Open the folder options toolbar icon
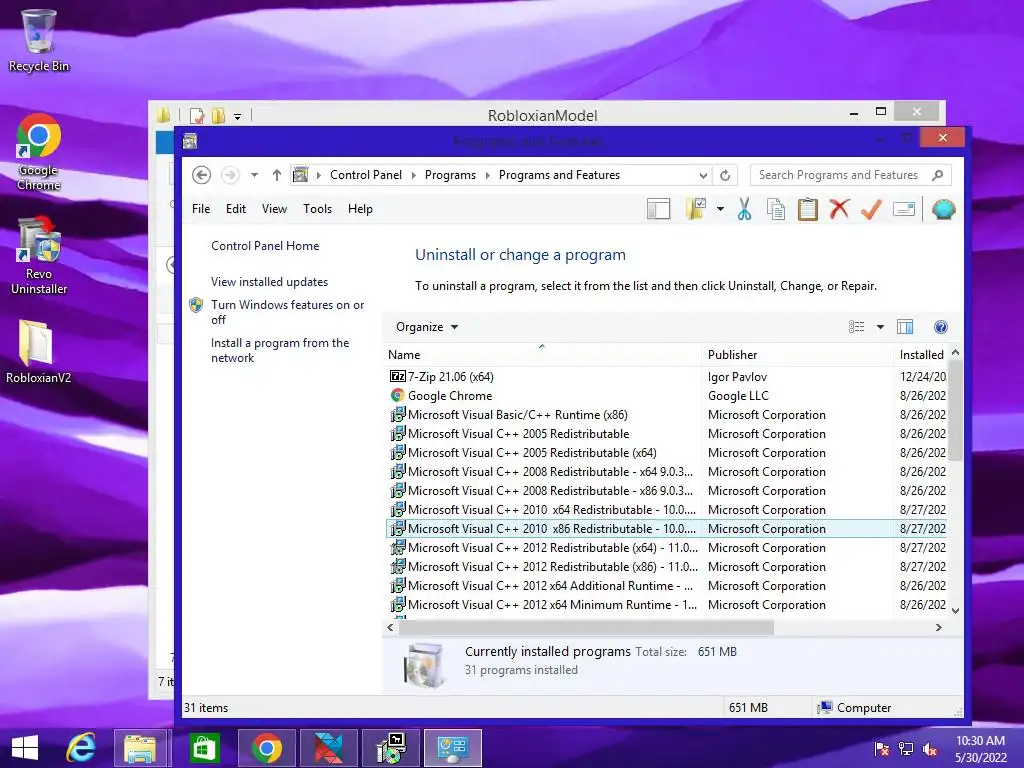Image resolution: width=1024 pixels, height=768 pixels. (696, 209)
